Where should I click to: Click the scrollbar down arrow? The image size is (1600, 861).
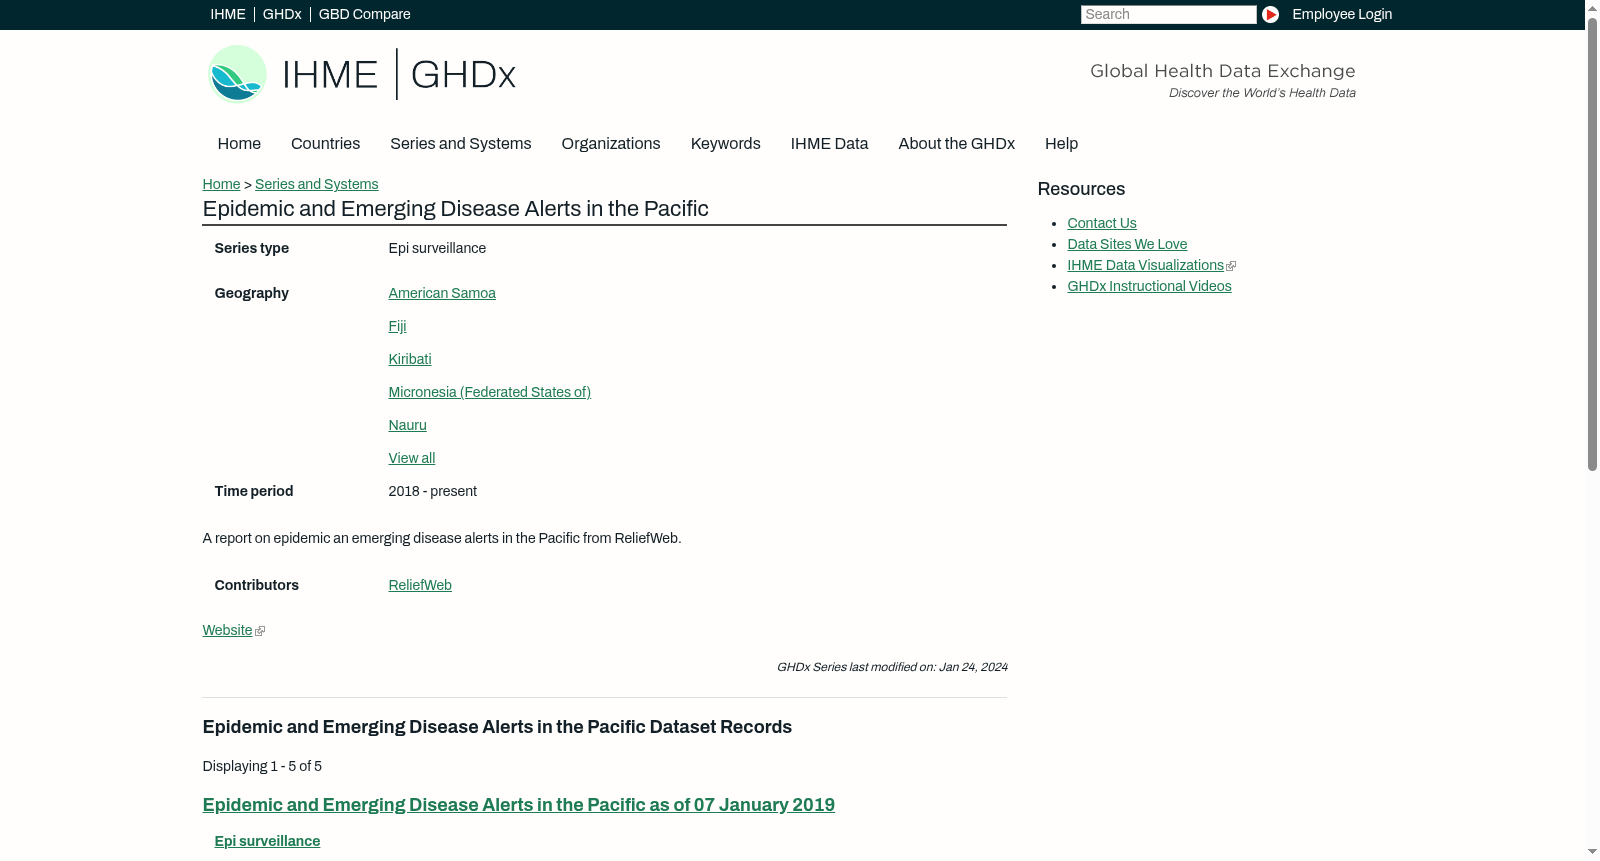click(x=1592, y=853)
